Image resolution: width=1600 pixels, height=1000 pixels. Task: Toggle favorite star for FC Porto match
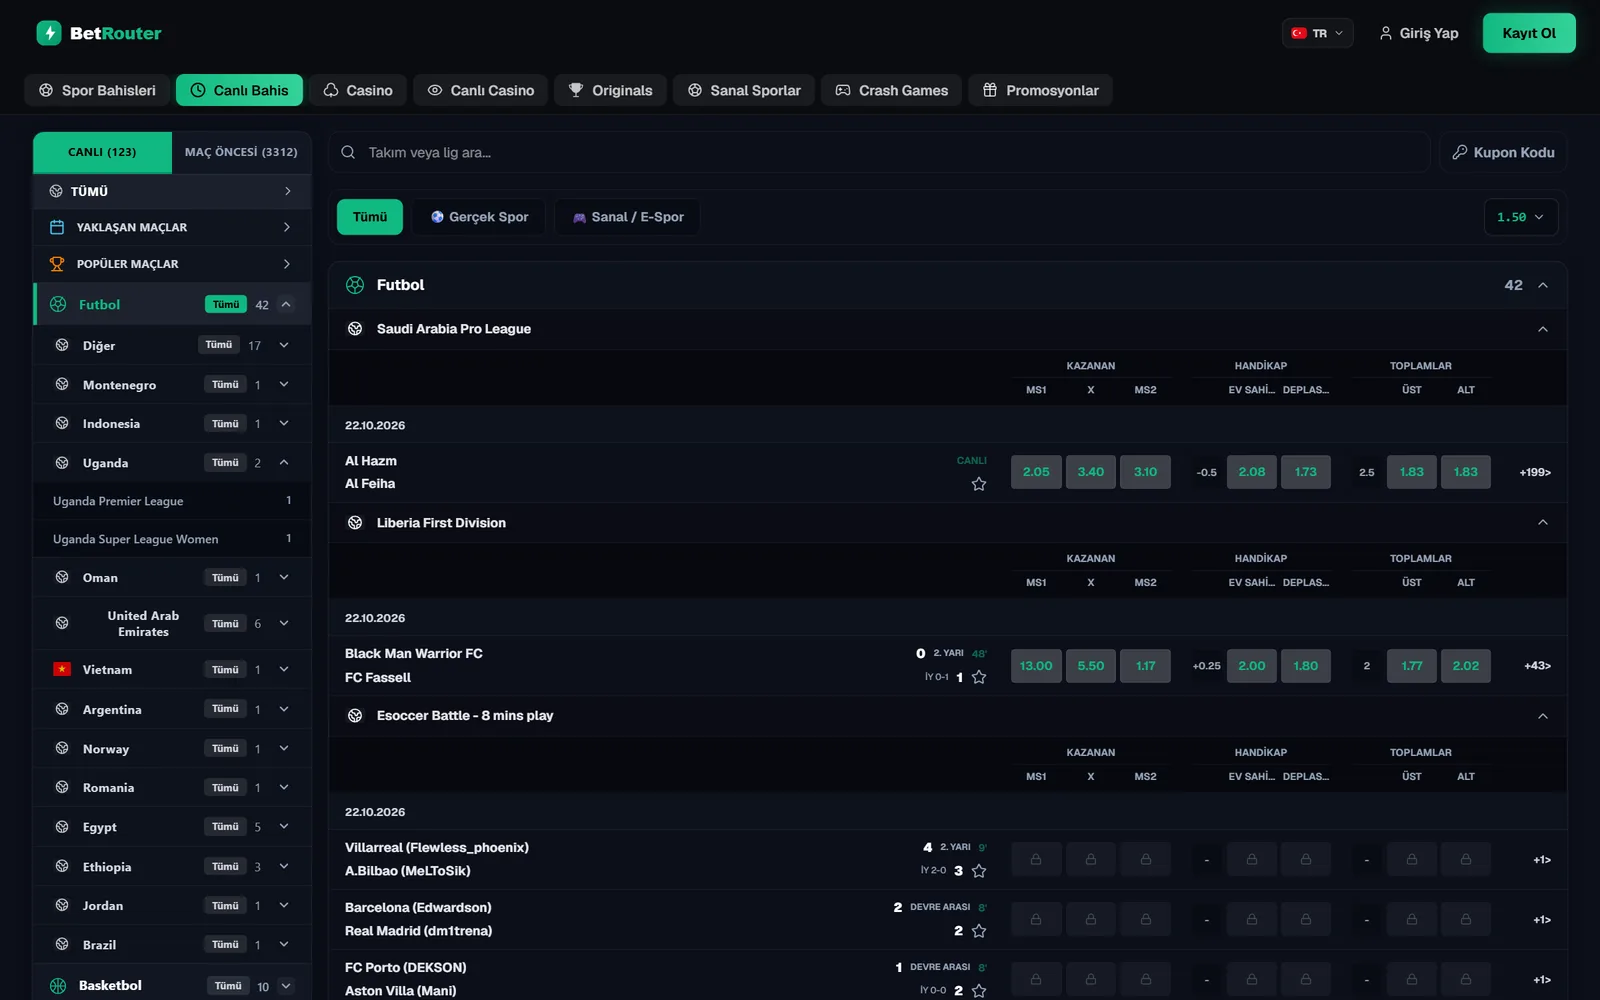tap(979, 991)
